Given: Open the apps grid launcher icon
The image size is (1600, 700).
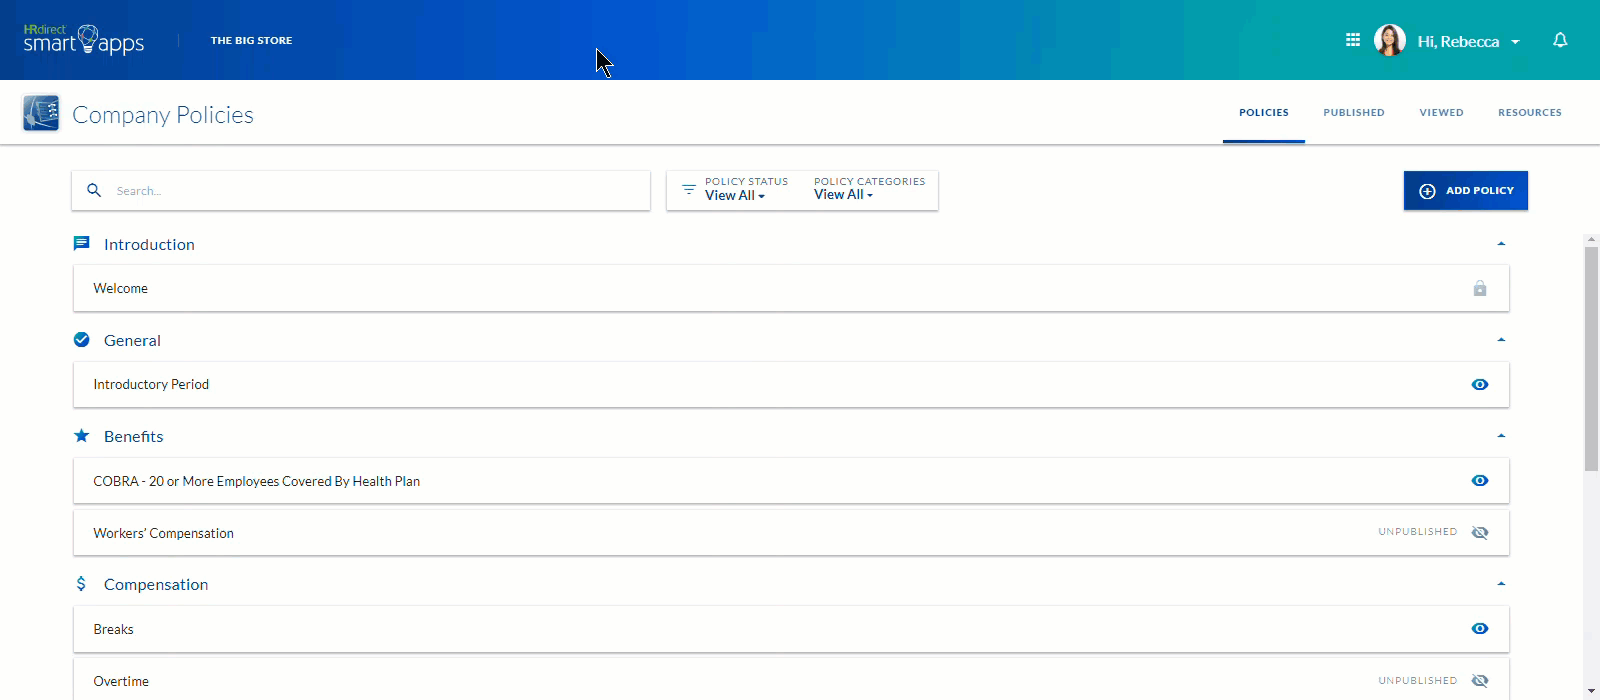Looking at the screenshot, I should 1353,40.
